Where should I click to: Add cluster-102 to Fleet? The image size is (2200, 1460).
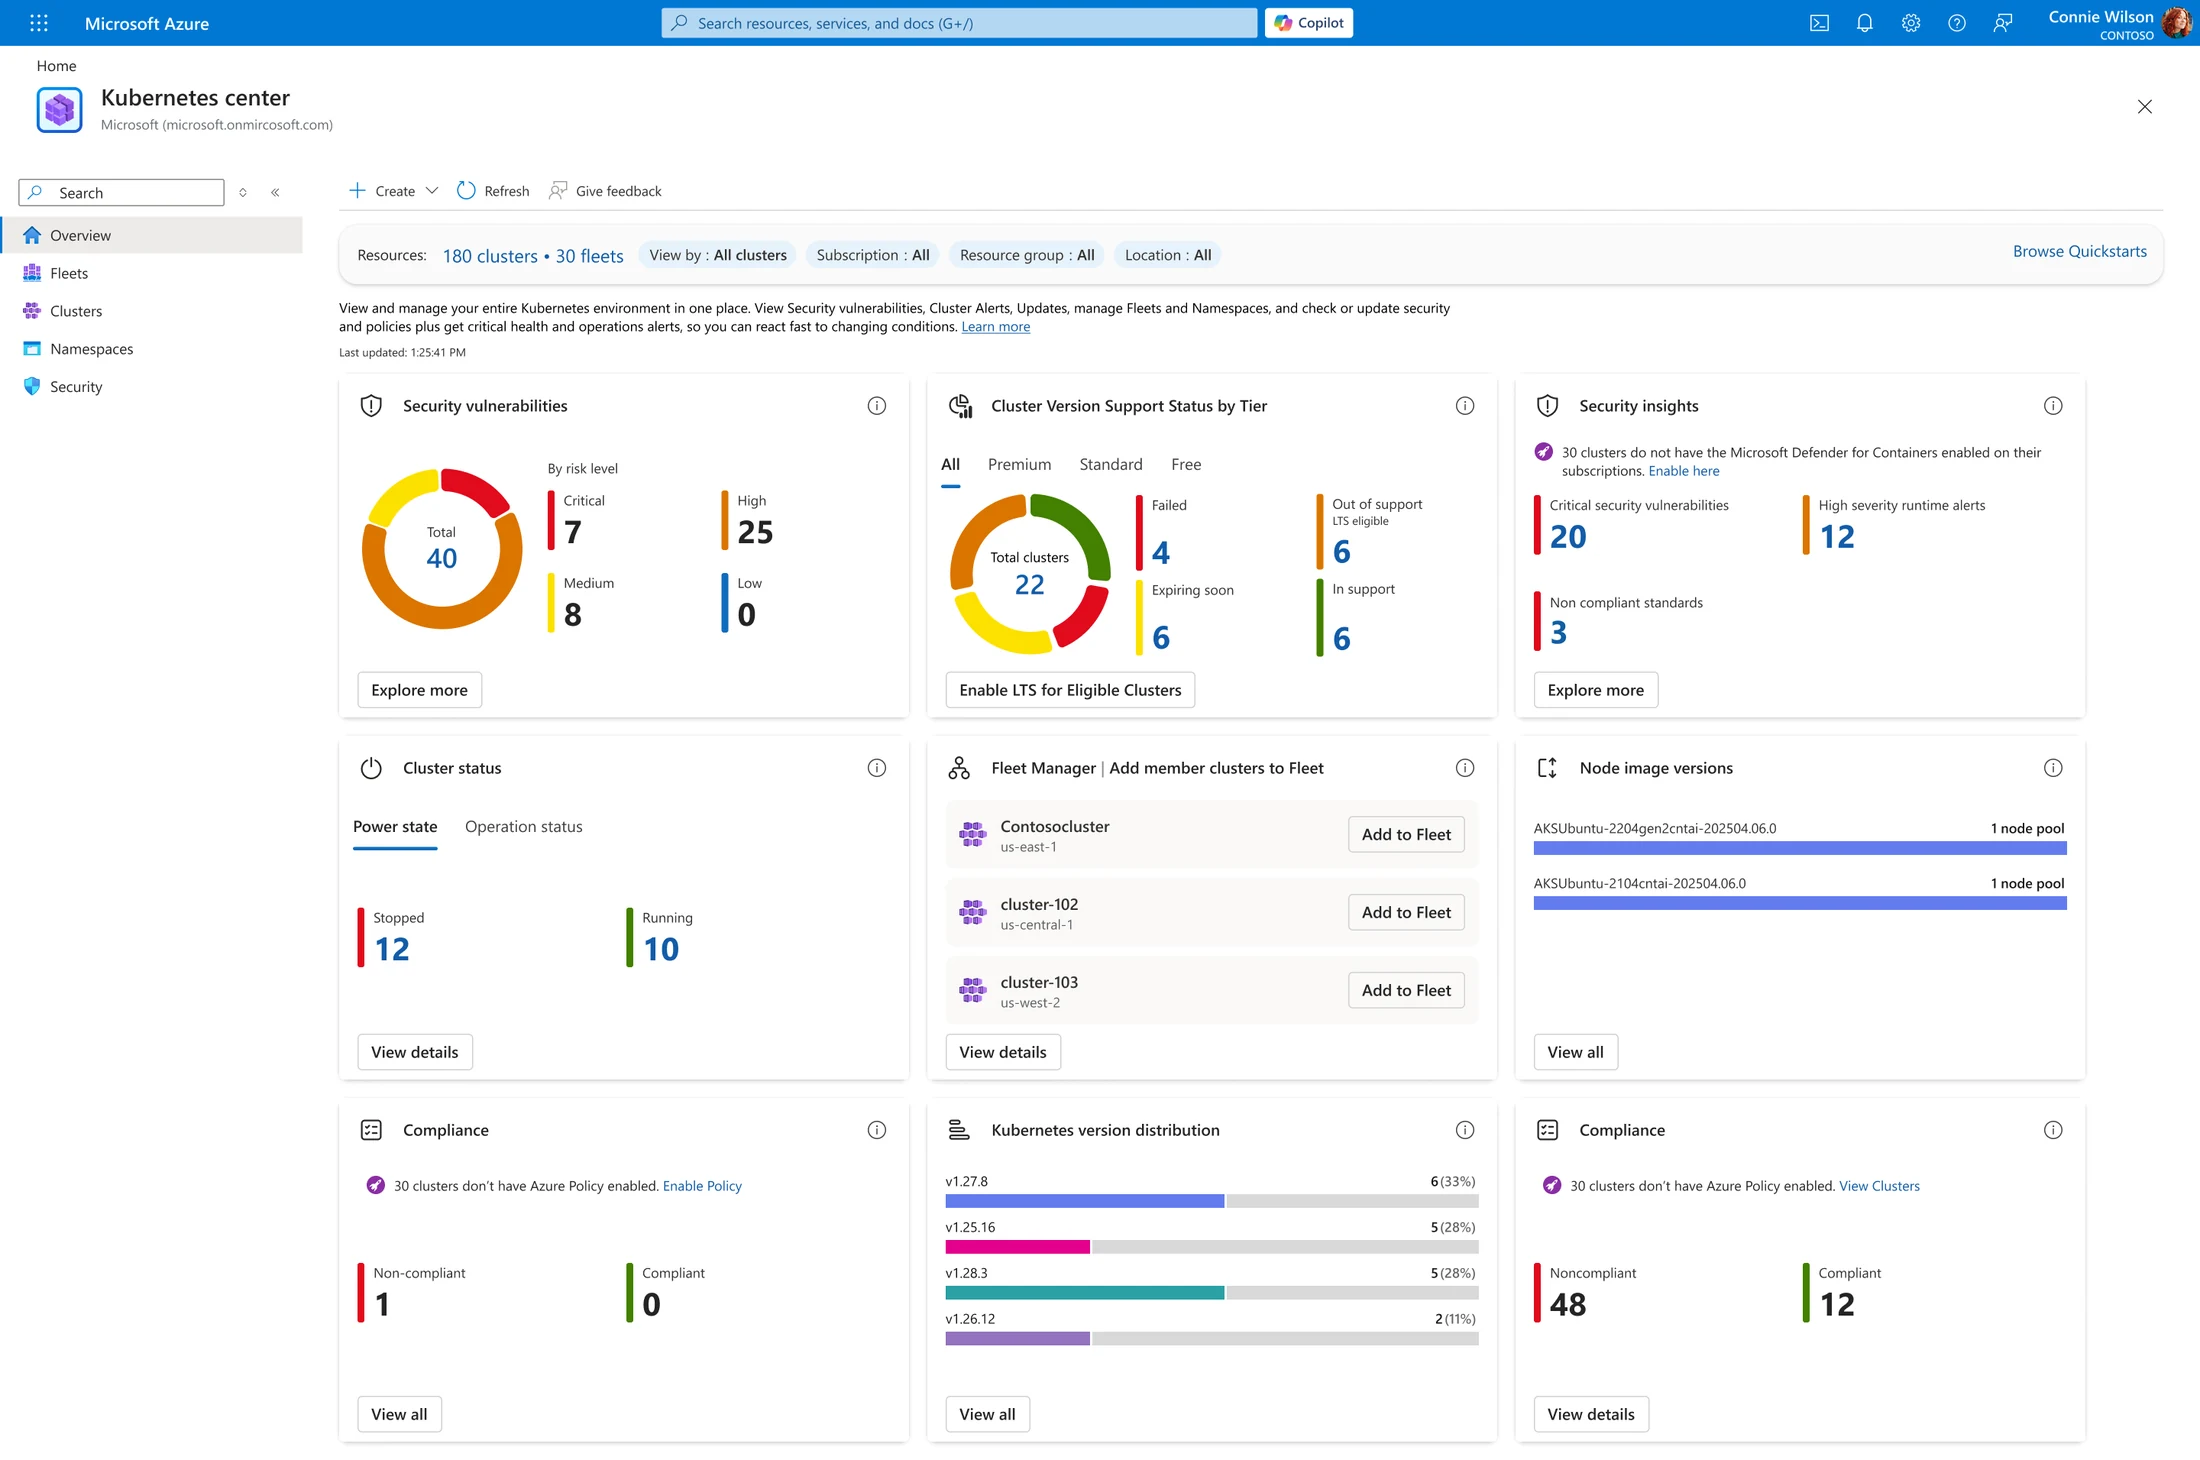pos(1406,912)
